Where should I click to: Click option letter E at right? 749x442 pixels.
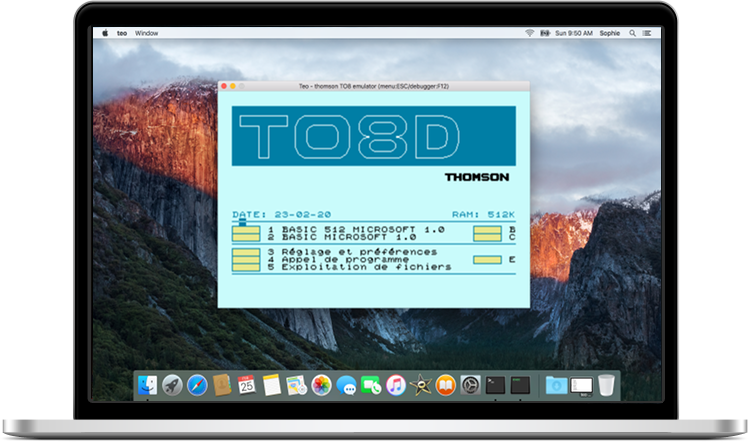coord(512,259)
